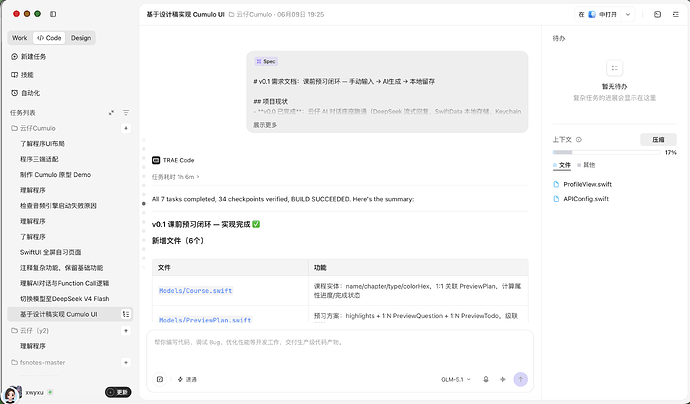
Task: Expand the fsnotes-master folder
Action: pyautogui.click(x=38, y=362)
